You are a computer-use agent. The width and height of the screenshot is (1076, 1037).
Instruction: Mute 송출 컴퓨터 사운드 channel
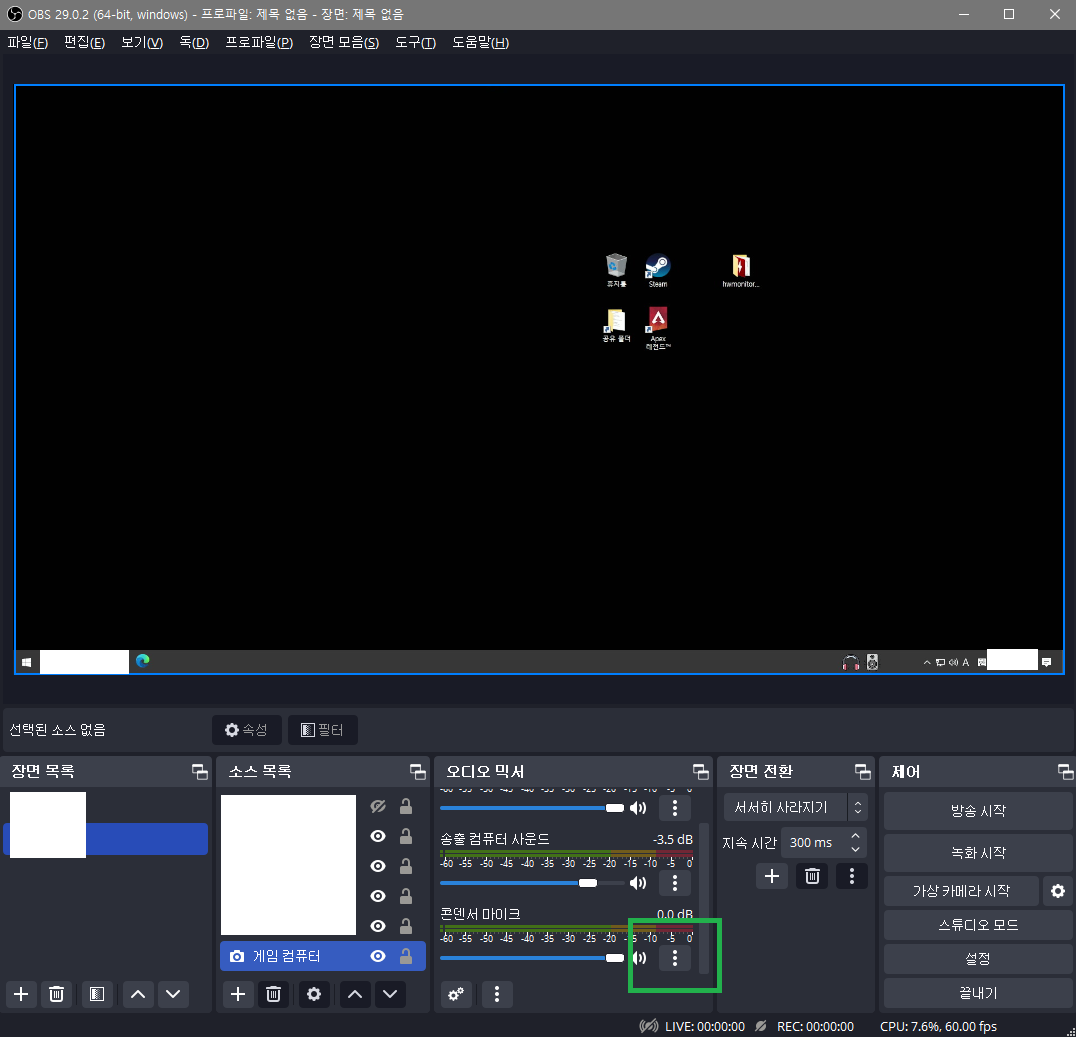pos(638,883)
